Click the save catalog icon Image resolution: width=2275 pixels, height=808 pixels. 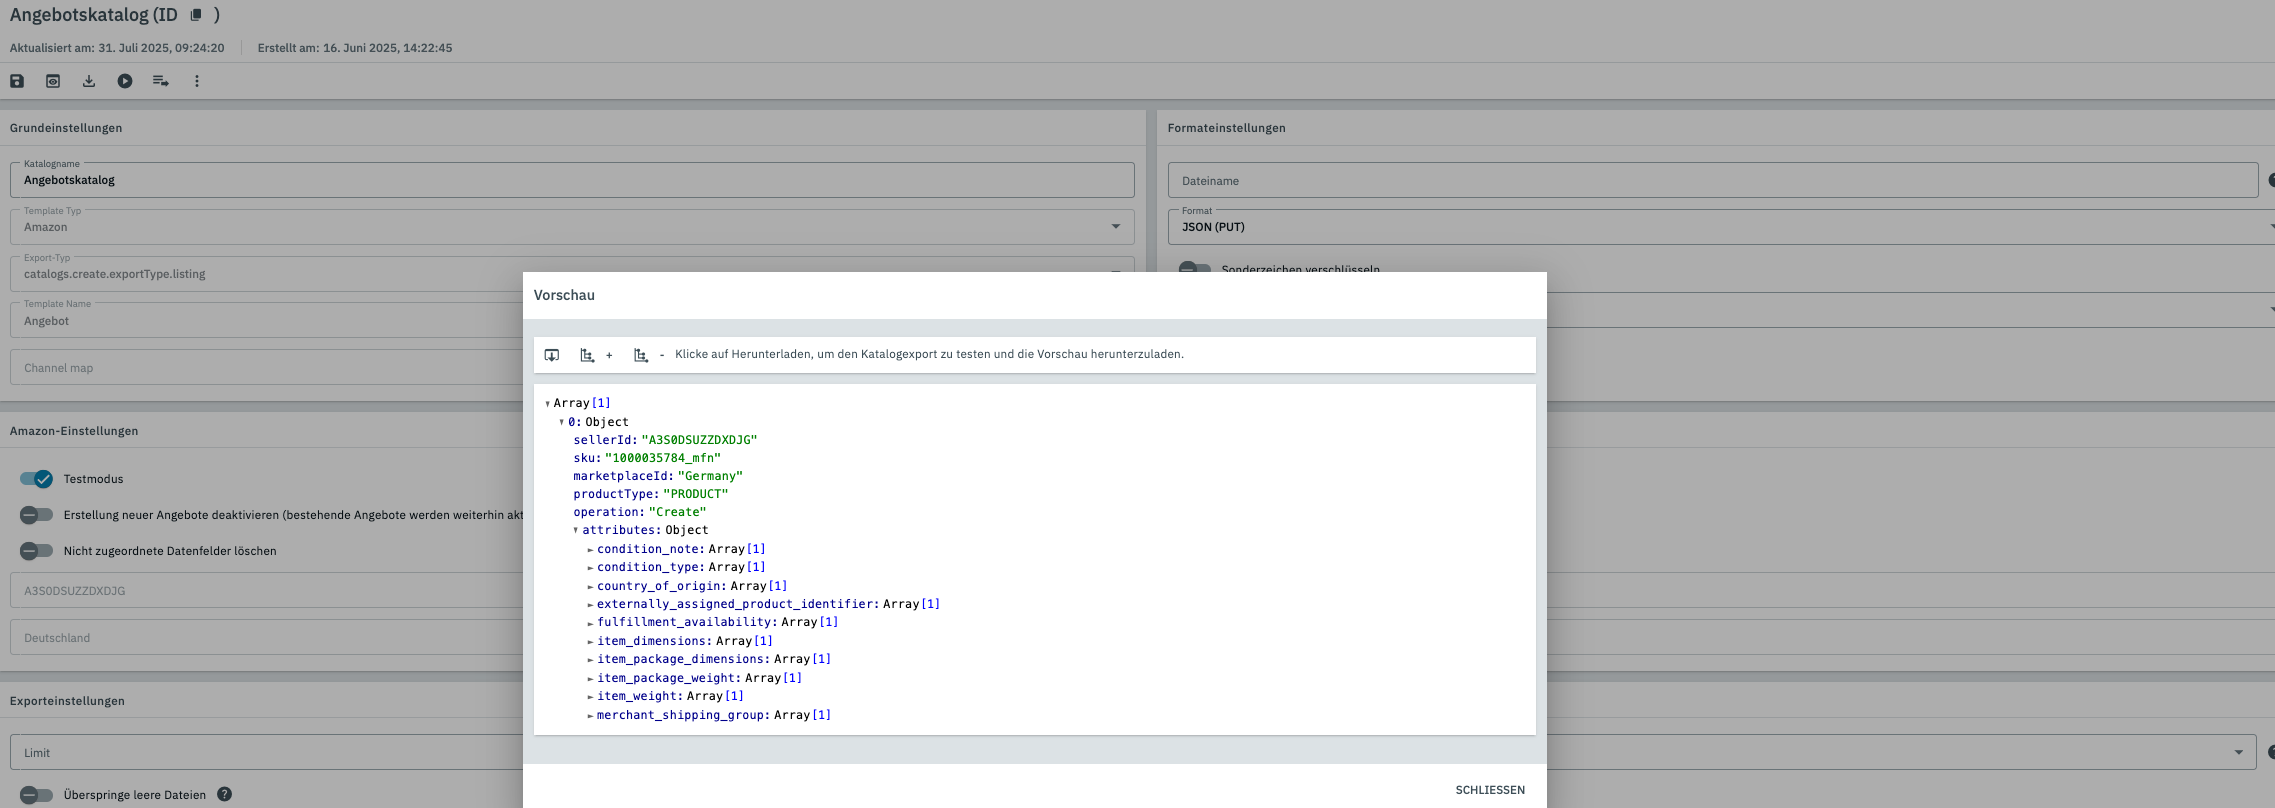click(x=17, y=81)
